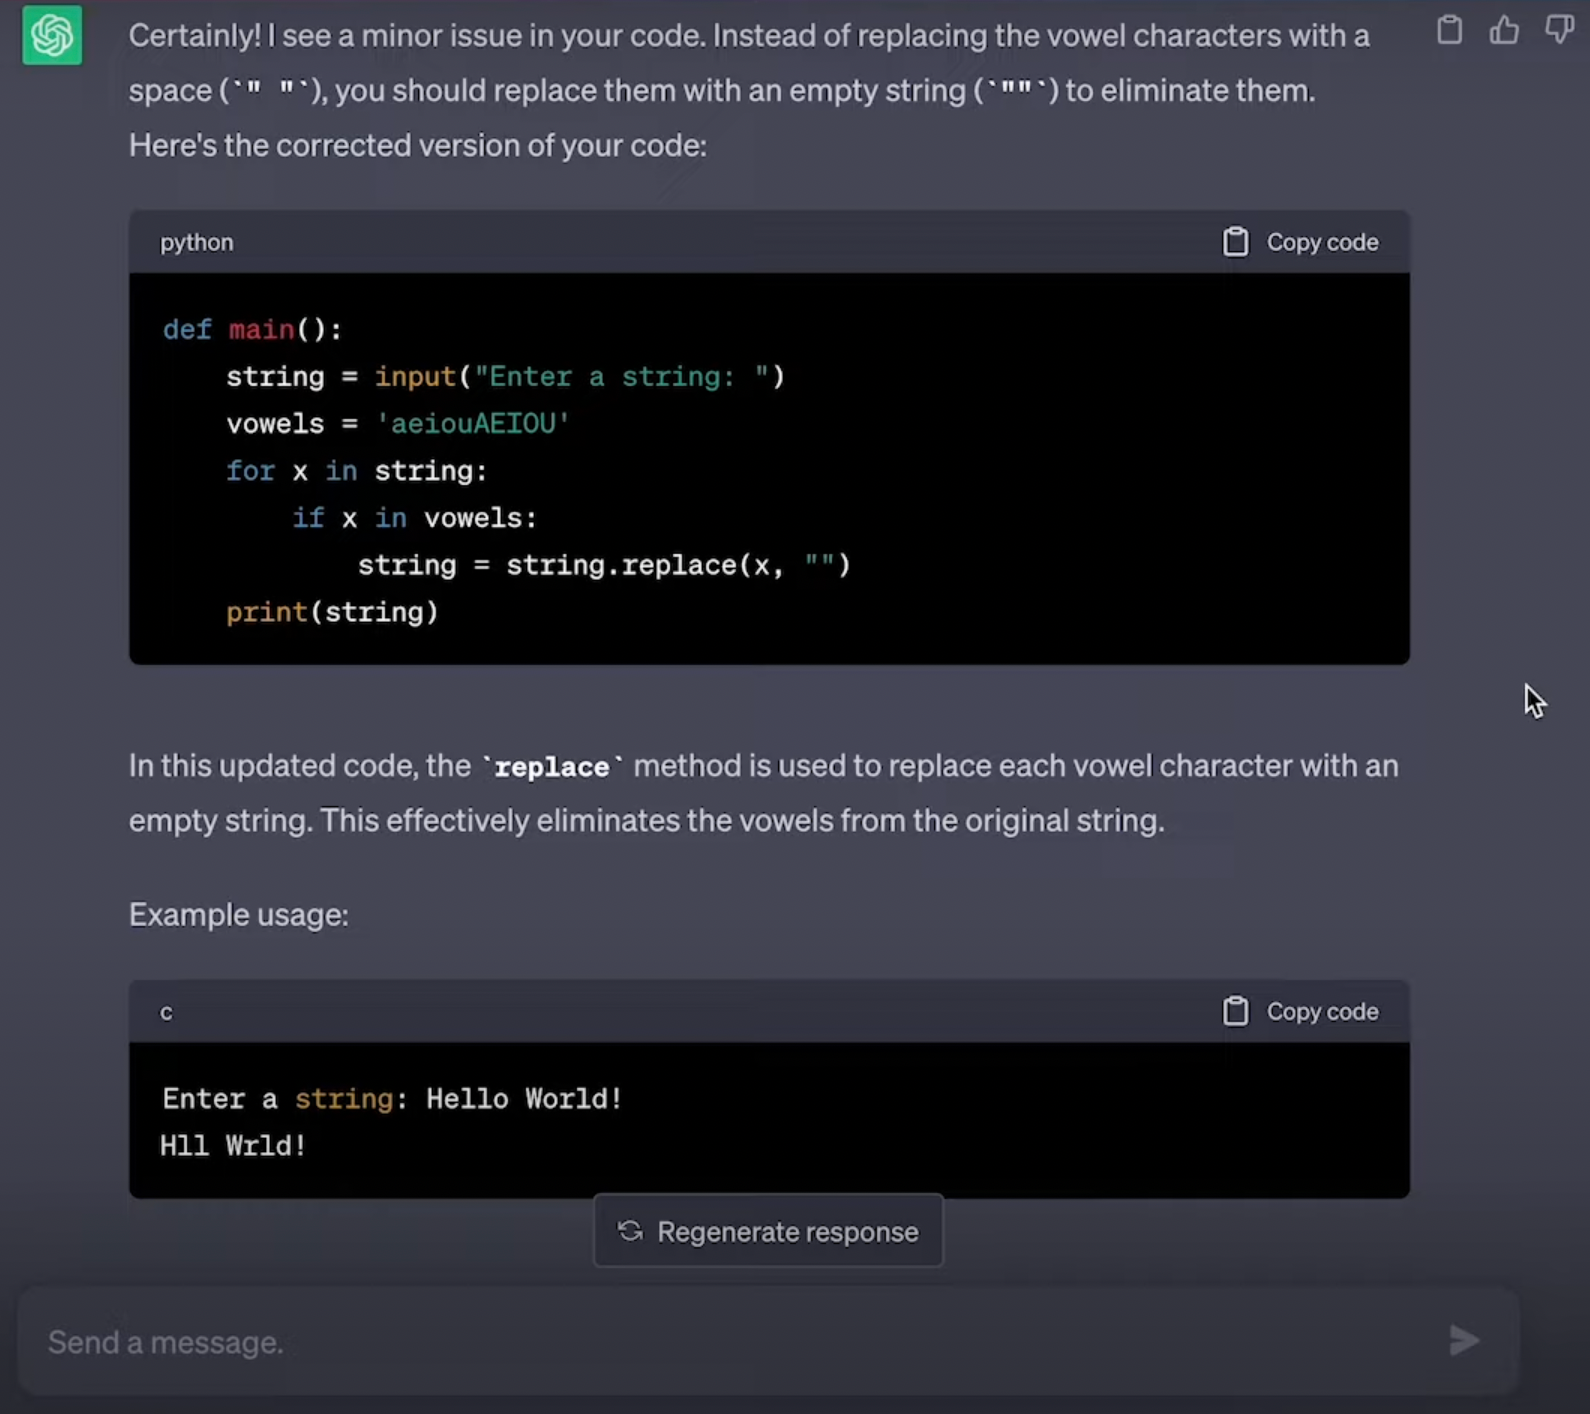Screen dimensions: 1590x1414
Task: Click the circular arrows regenerate icon
Action: coord(630,1231)
